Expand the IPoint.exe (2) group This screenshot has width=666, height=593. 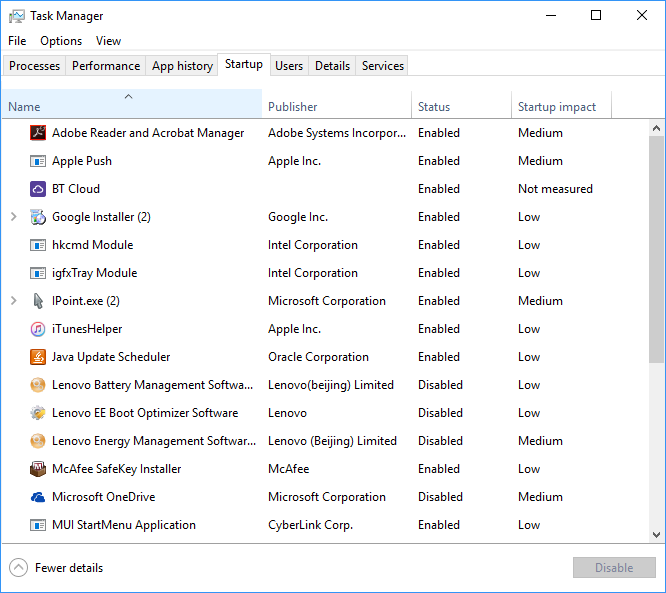[14, 301]
